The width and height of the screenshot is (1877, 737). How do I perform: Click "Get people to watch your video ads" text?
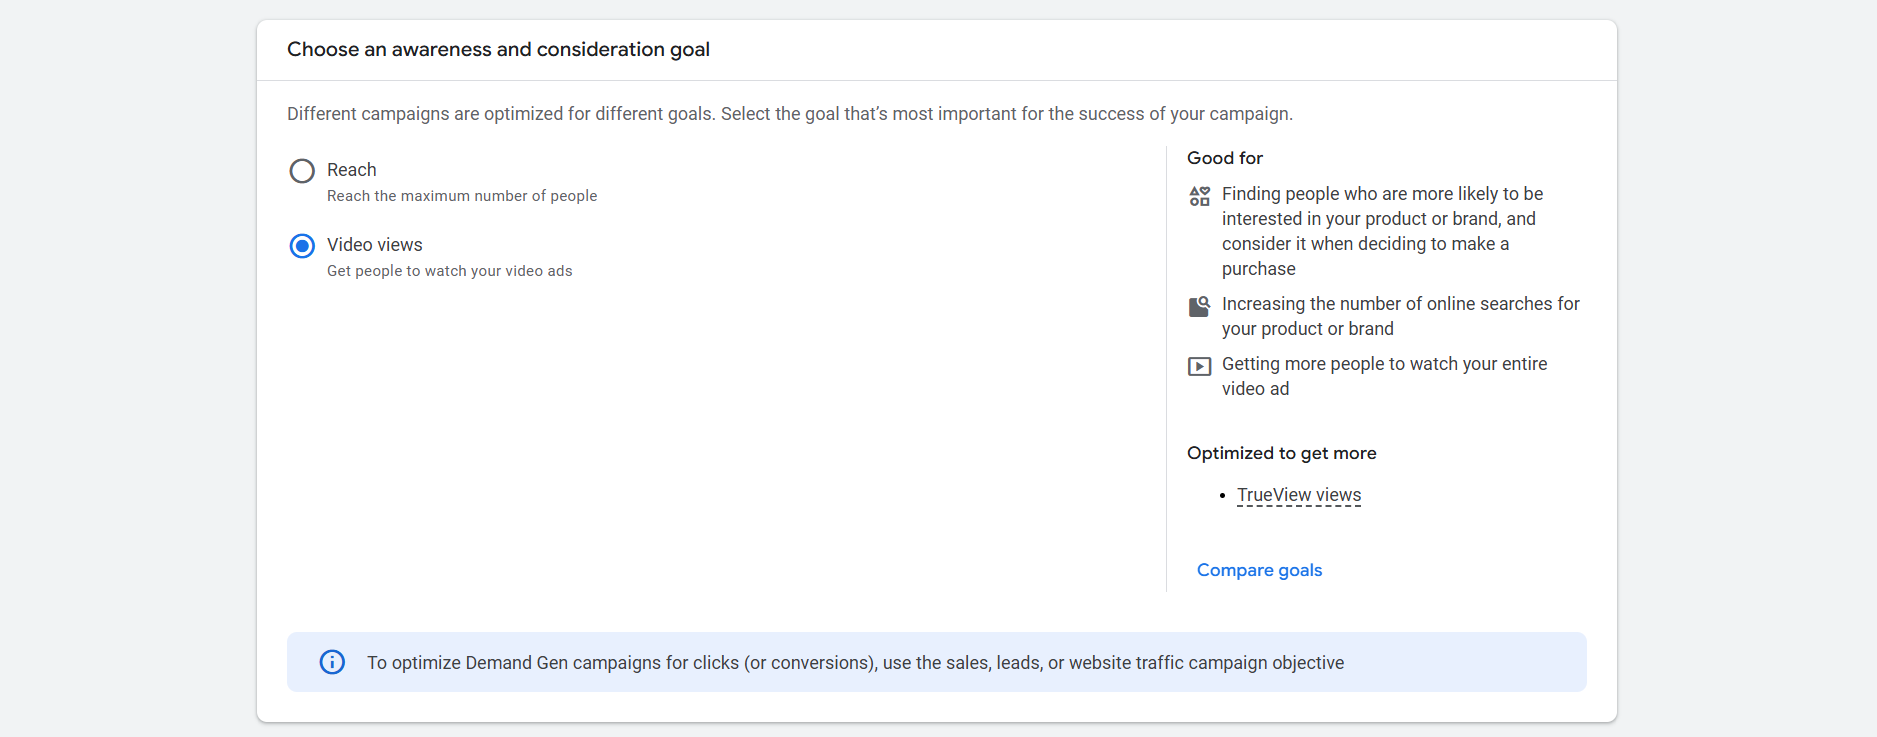[450, 271]
